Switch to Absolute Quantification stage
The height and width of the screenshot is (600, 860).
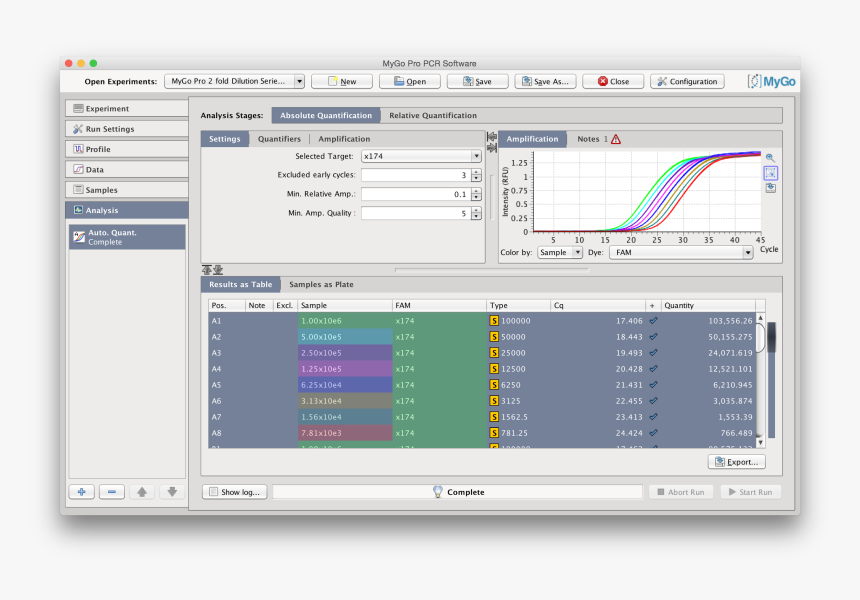326,115
